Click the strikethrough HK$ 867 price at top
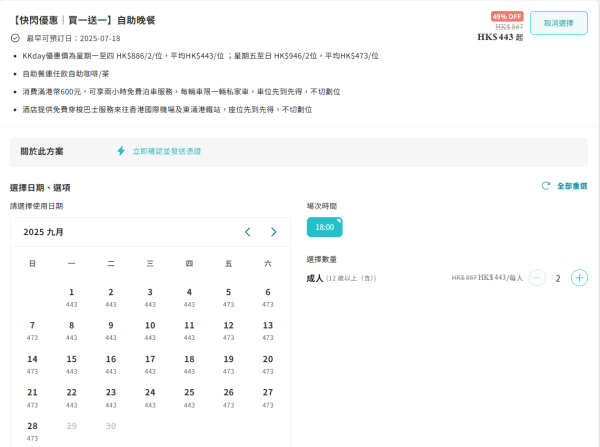Screen dimensions: 600x447 [x=509, y=27]
